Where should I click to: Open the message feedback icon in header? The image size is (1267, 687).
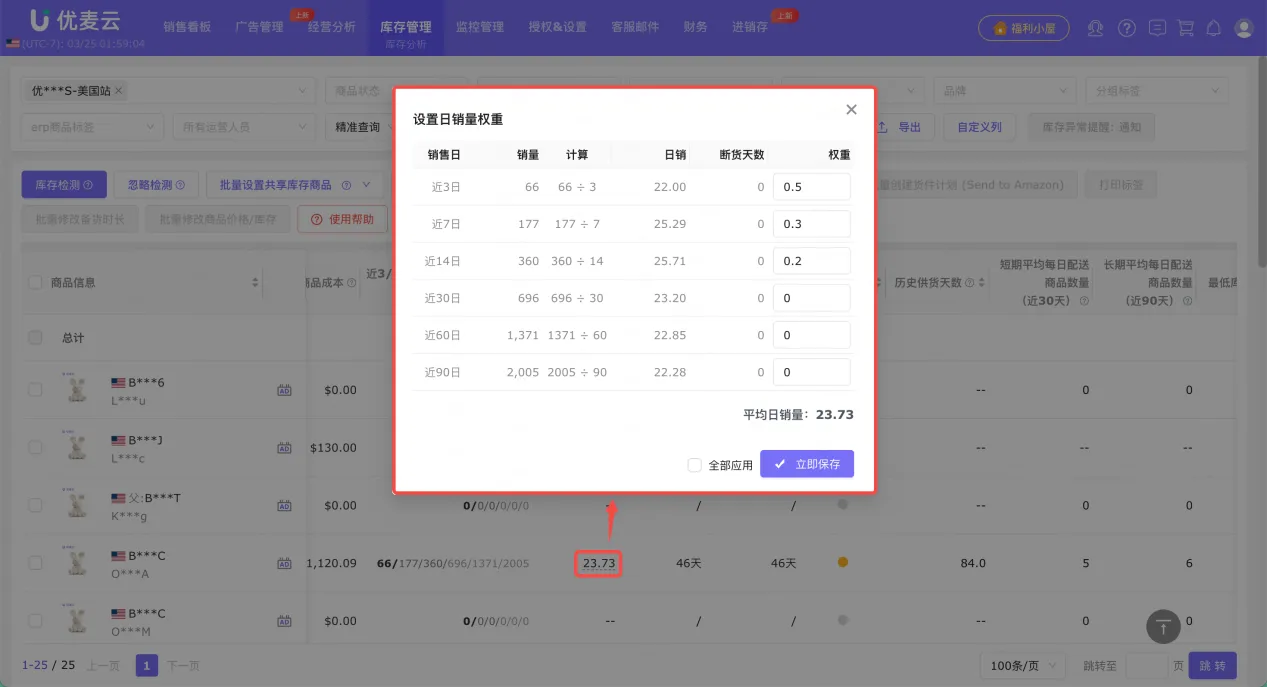(x=1157, y=28)
